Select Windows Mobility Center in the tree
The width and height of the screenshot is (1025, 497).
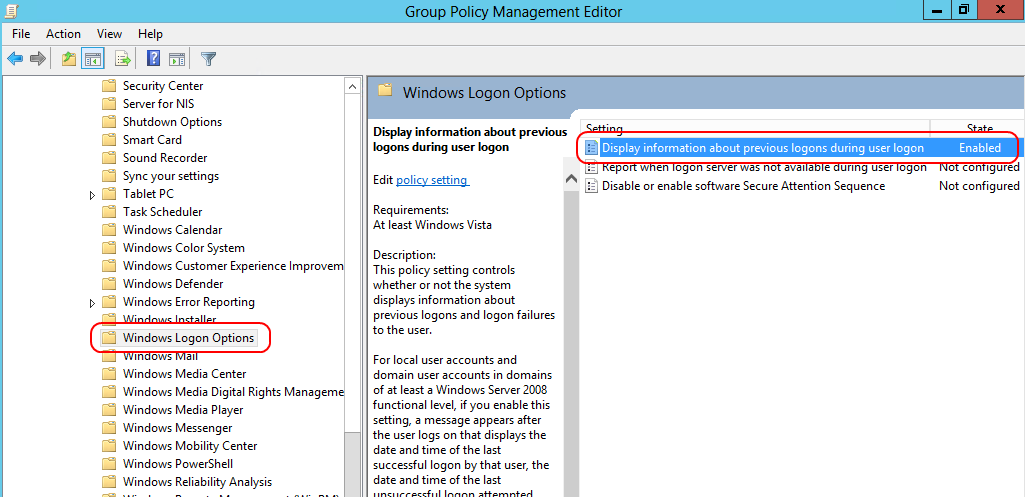click(x=190, y=446)
